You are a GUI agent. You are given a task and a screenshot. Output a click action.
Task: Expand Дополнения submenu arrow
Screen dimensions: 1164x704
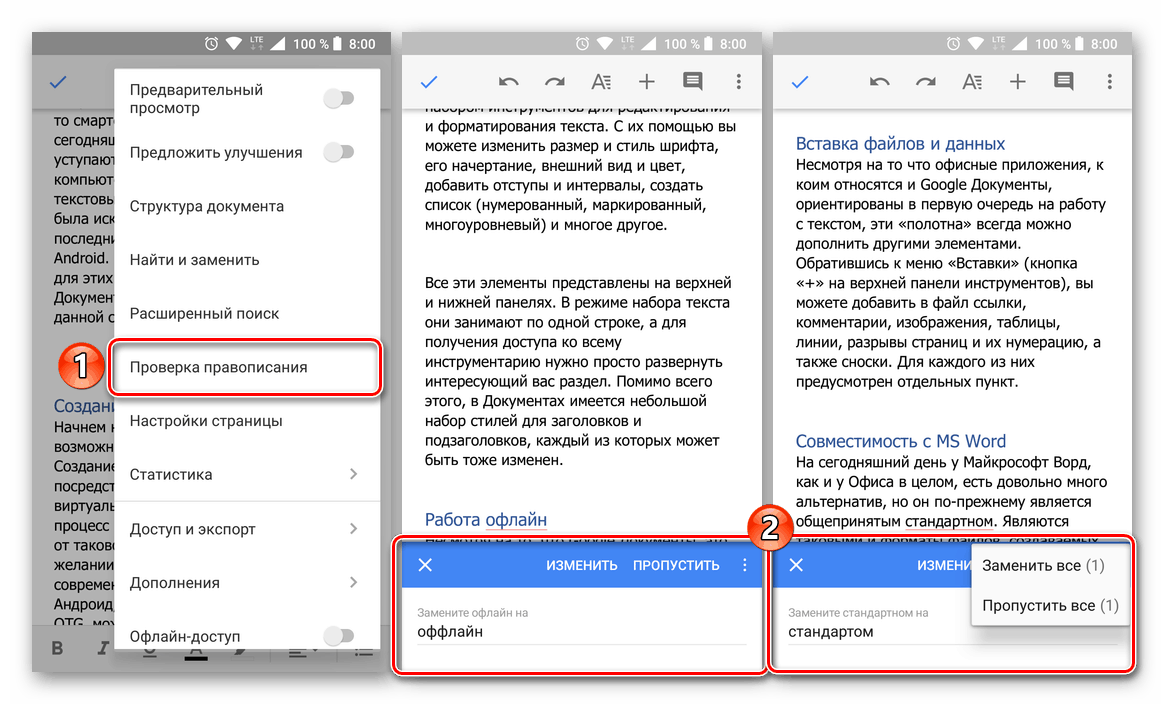coord(354,582)
